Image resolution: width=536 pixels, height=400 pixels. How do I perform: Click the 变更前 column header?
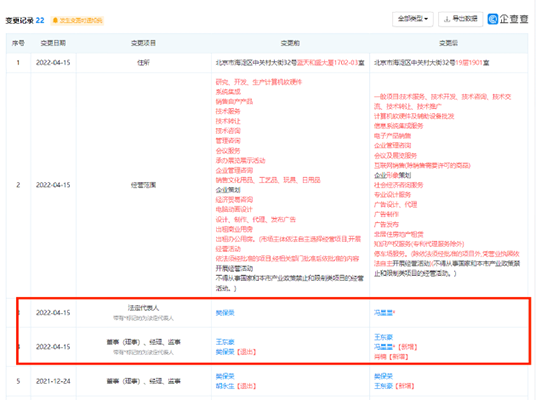(290, 43)
